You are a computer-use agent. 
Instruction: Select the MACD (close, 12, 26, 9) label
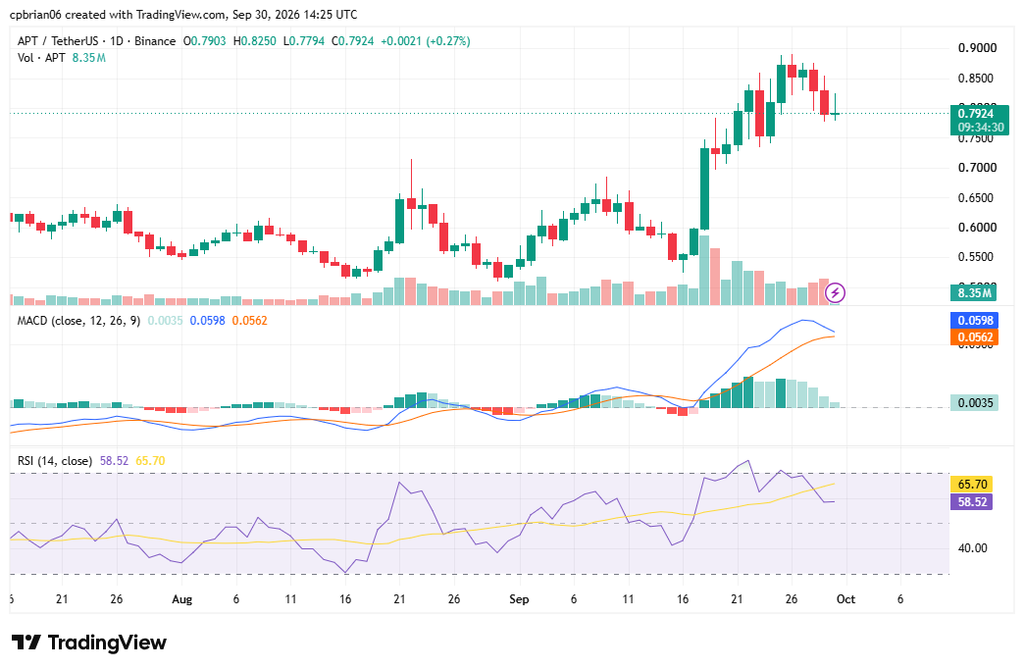[78, 321]
